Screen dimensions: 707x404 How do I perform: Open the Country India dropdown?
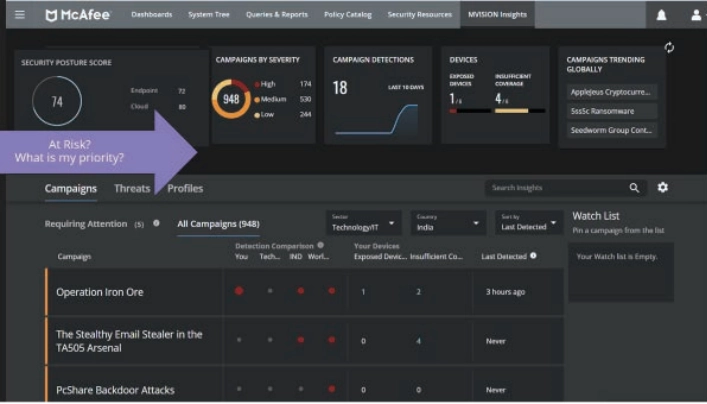(448, 223)
